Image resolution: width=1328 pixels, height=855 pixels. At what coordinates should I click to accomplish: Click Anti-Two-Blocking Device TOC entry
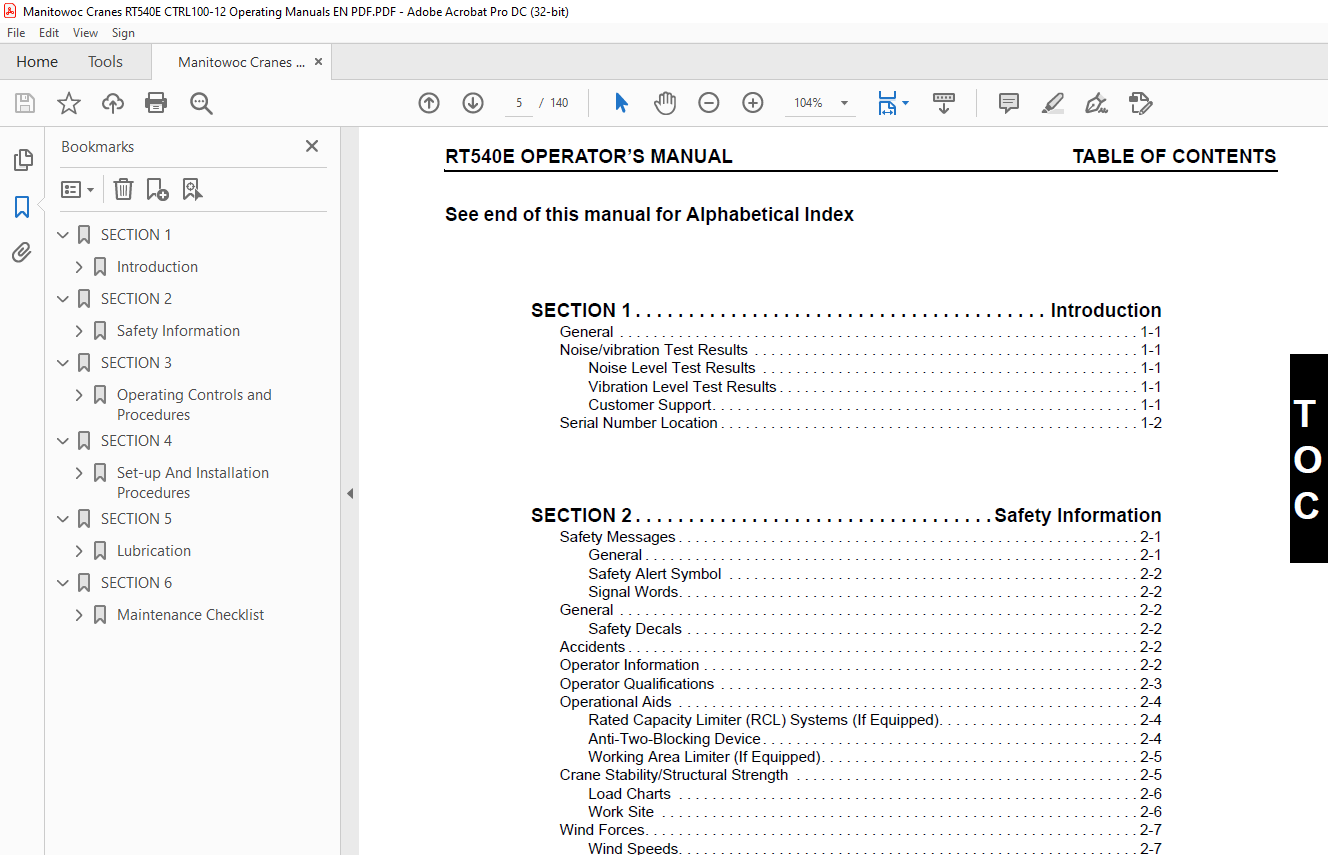674,739
